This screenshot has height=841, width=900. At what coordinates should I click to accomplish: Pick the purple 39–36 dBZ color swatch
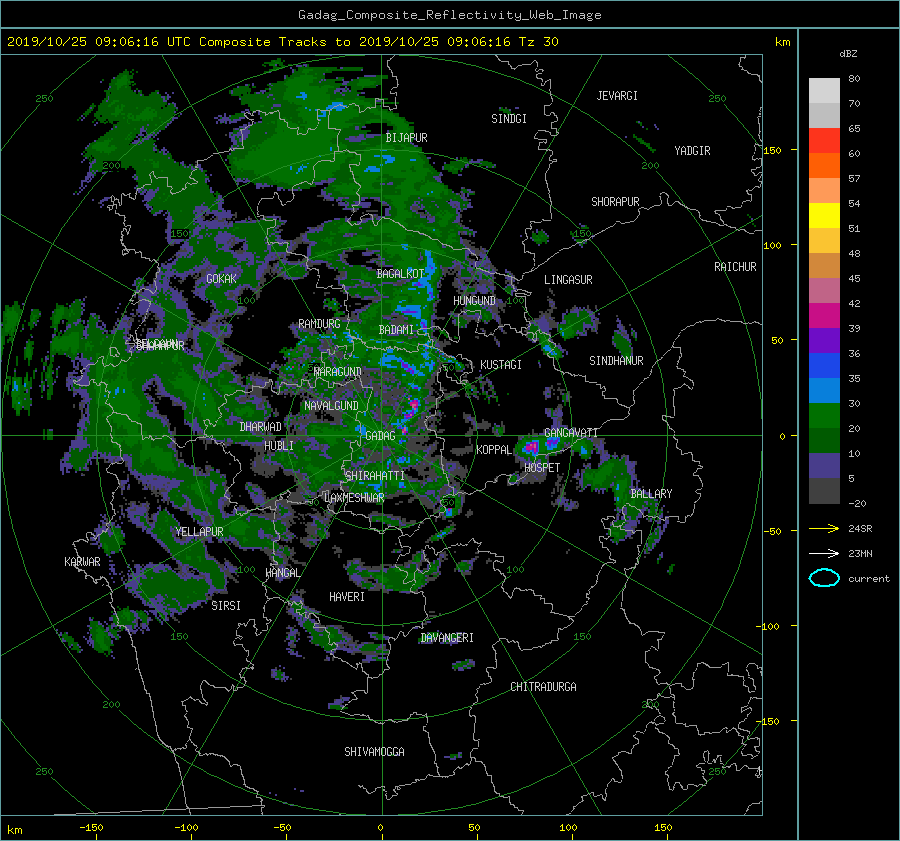824,340
